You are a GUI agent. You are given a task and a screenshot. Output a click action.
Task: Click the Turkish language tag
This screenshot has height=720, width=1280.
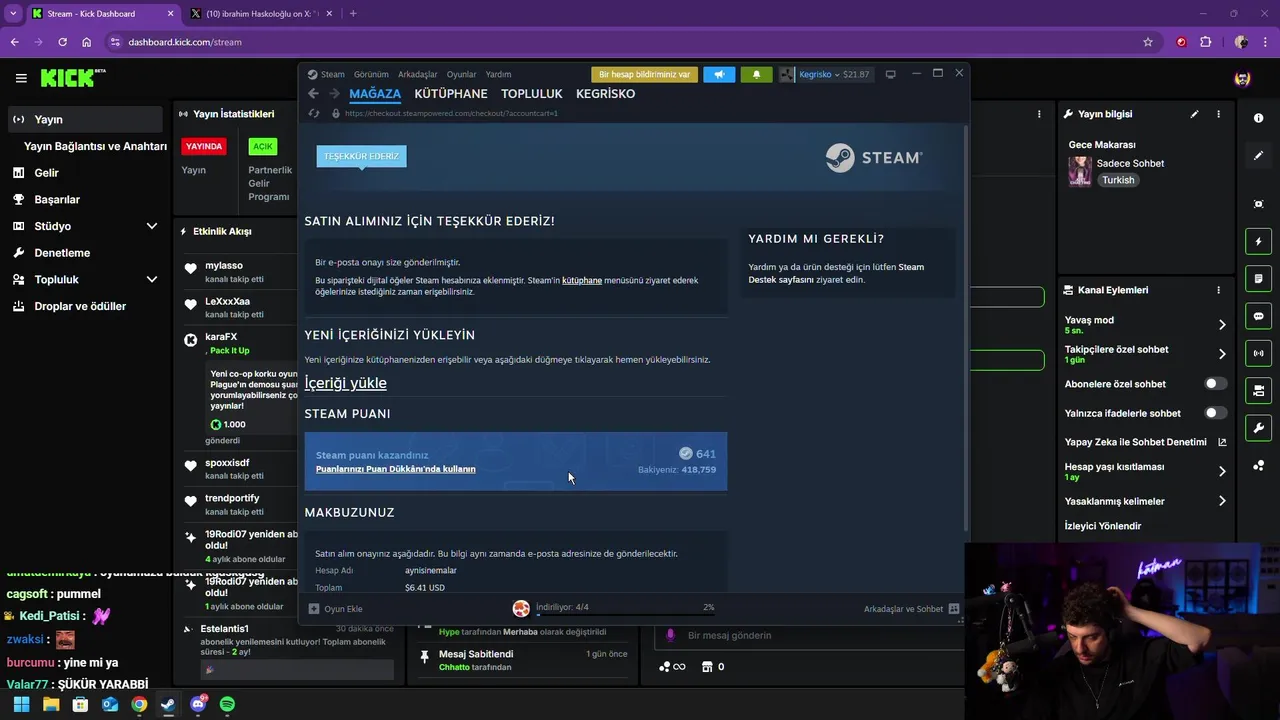click(x=1118, y=180)
